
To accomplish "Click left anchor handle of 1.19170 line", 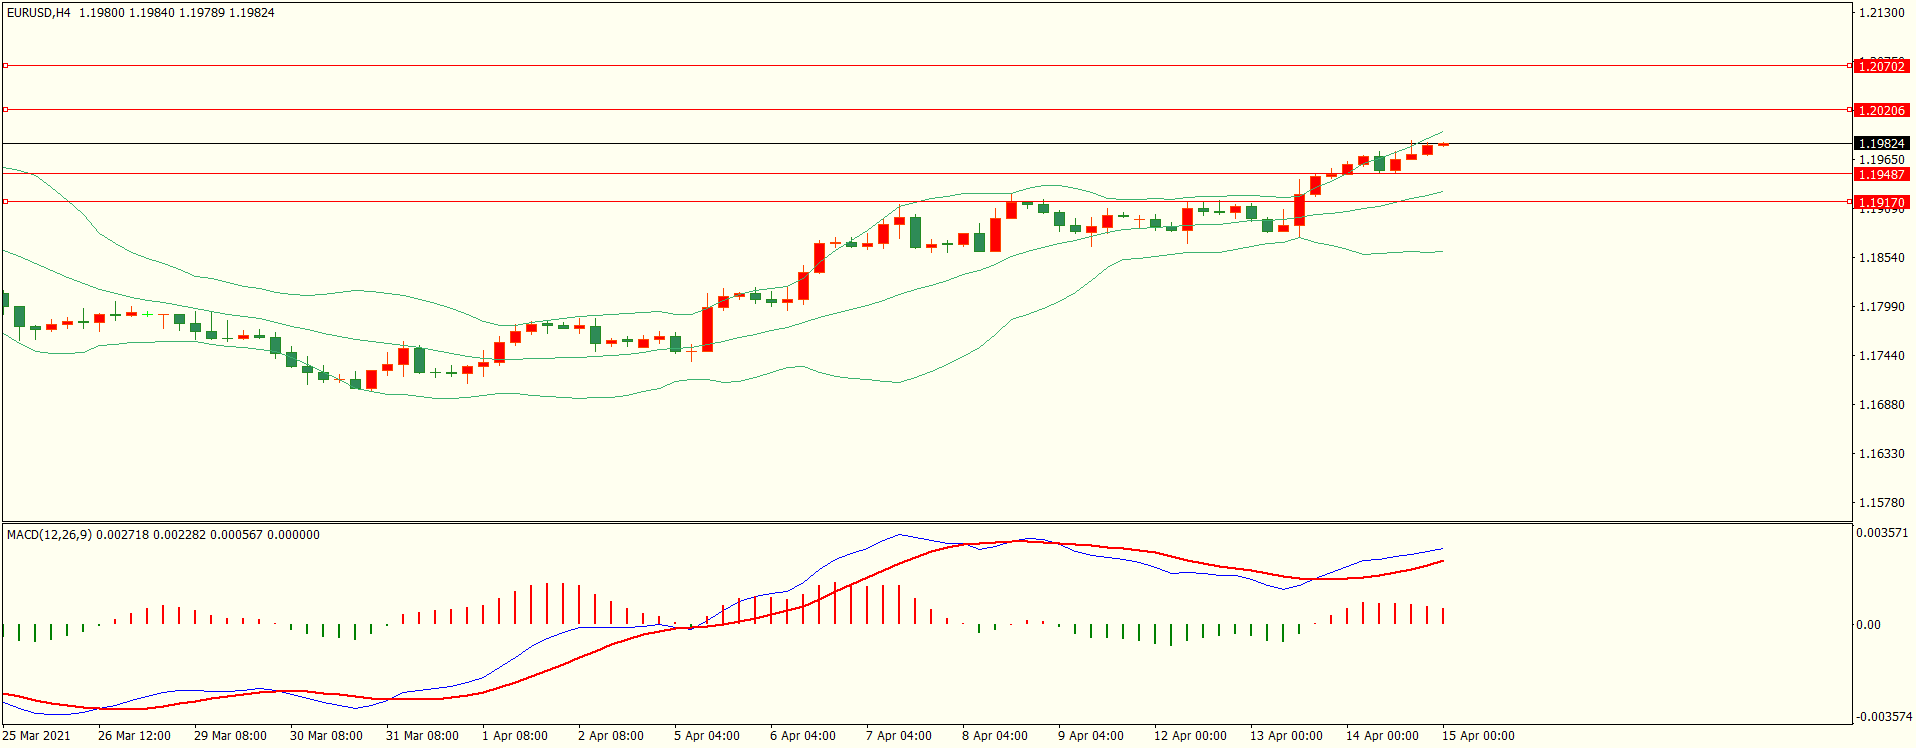I will coord(5,202).
